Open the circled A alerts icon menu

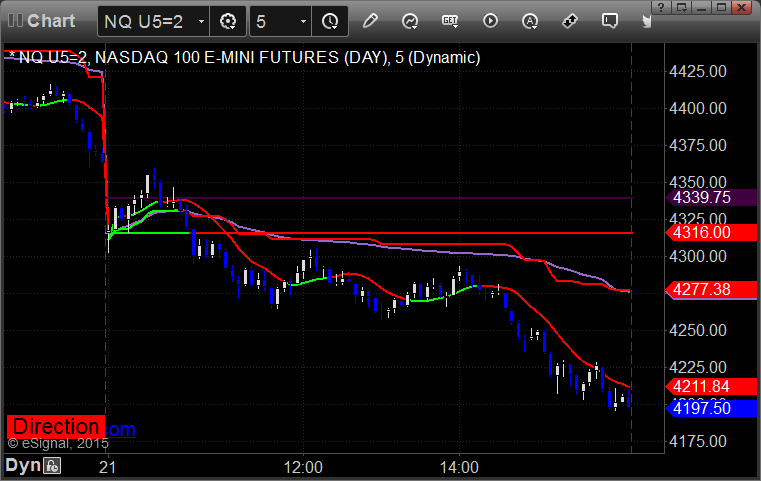(x=529, y=21)
